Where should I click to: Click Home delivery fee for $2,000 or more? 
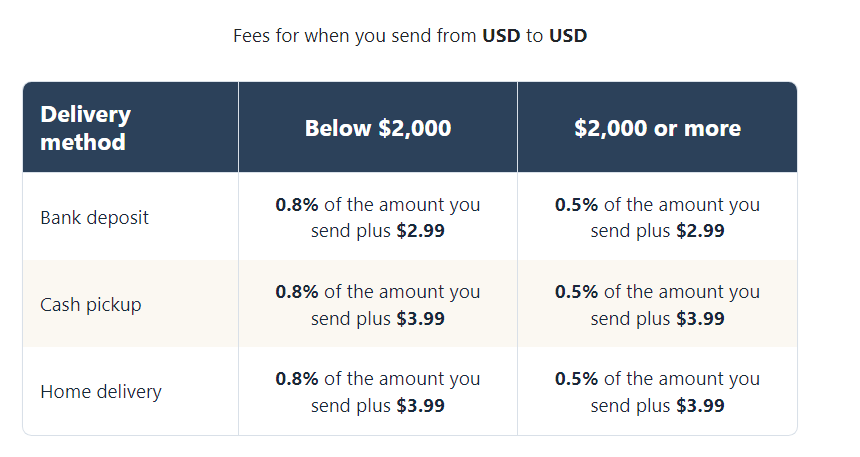pos(657,392)
